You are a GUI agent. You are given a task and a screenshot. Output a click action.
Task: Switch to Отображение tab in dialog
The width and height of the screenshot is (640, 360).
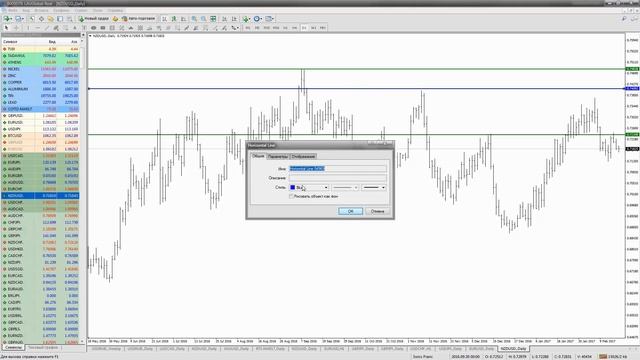[303, 156]
